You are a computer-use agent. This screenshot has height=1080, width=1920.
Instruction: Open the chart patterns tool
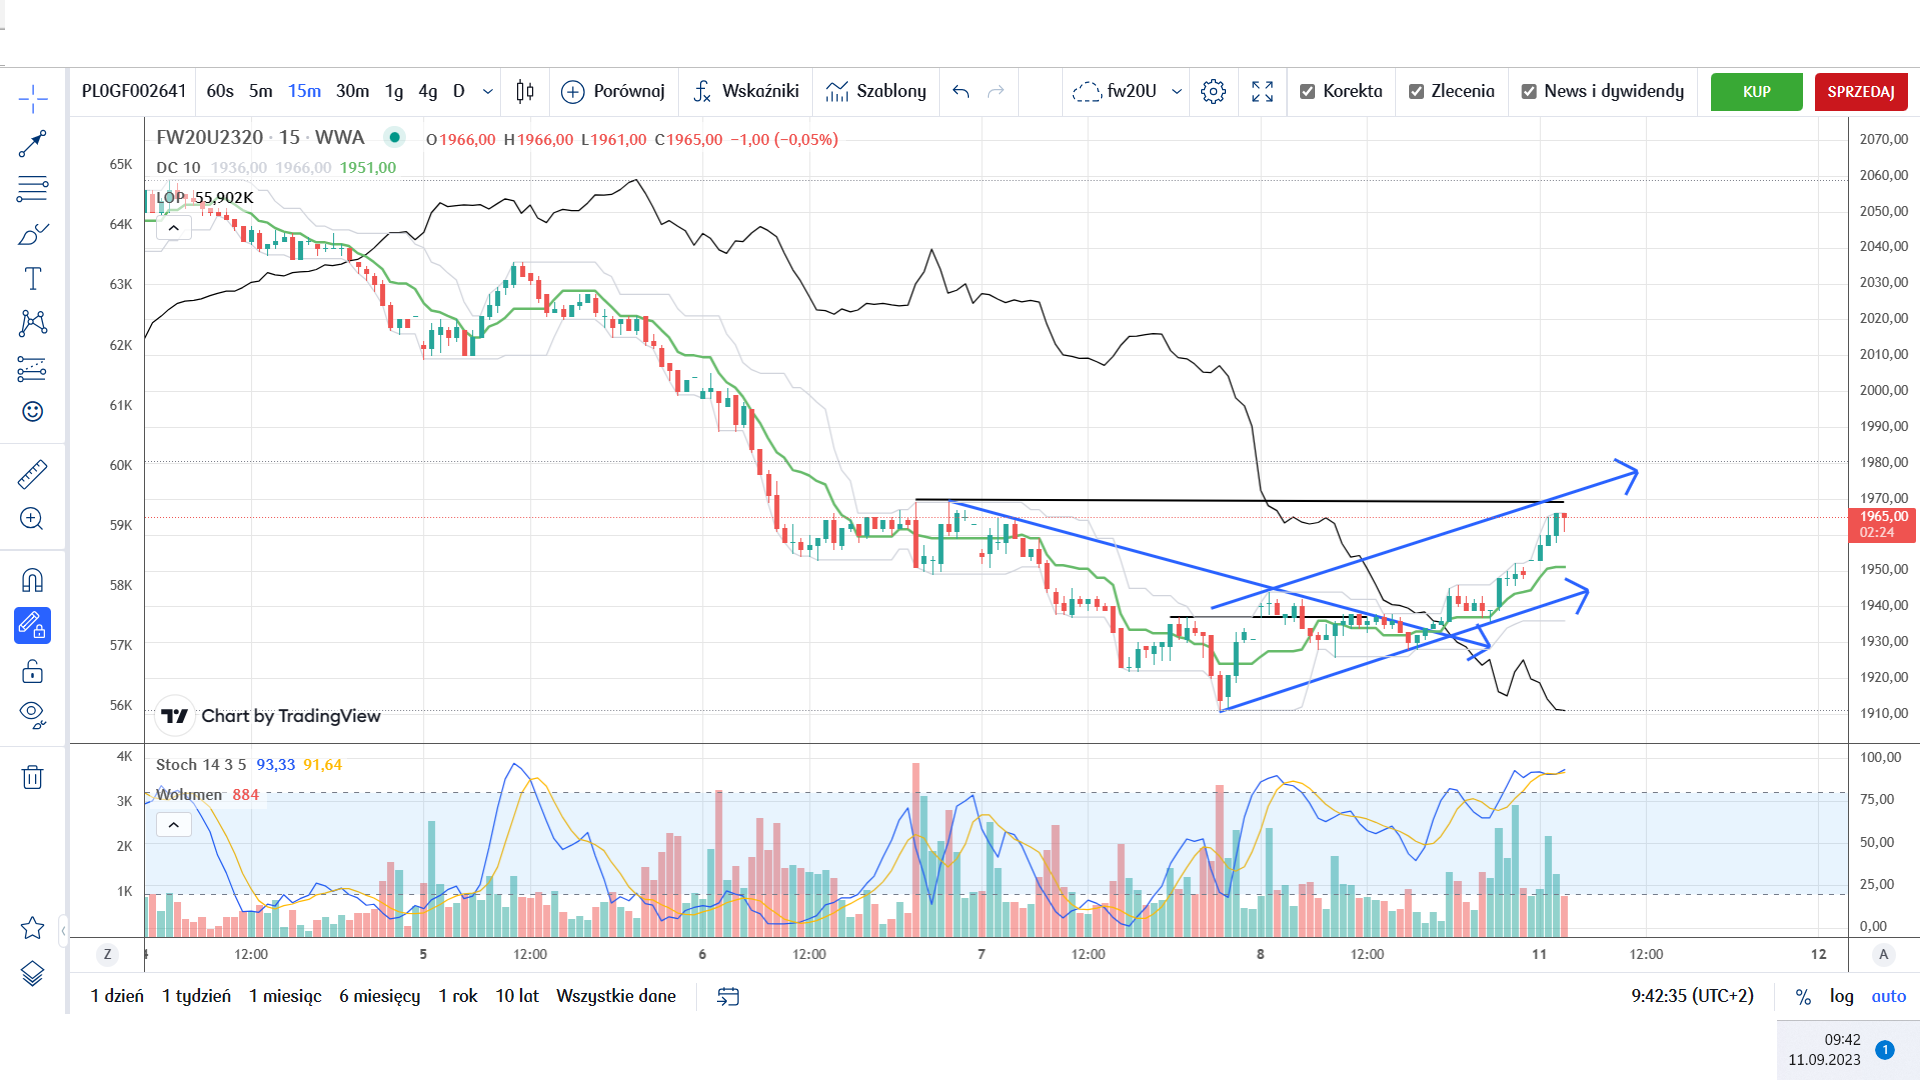(x=33, y=322)
